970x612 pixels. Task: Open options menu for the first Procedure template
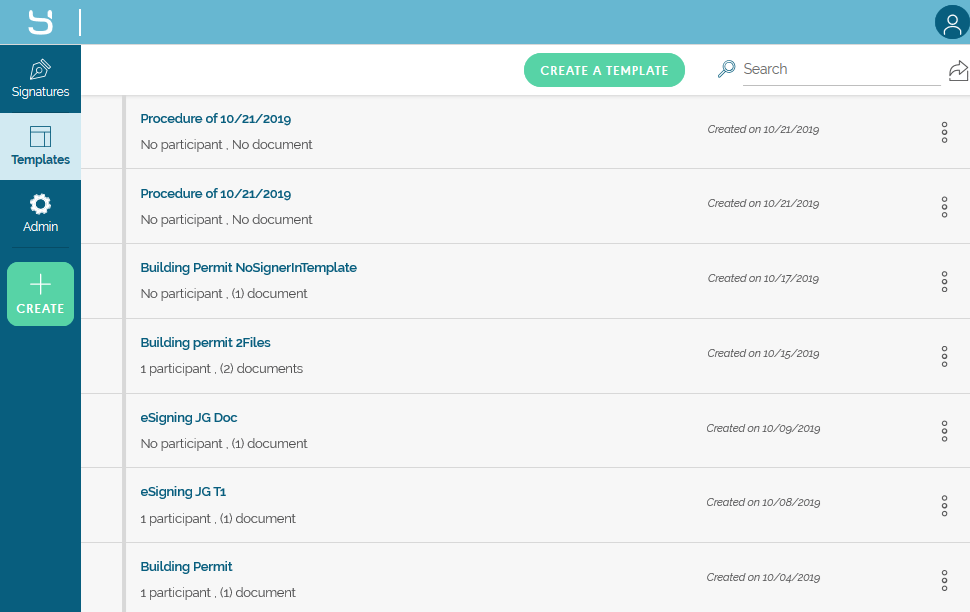pos(944,132)
